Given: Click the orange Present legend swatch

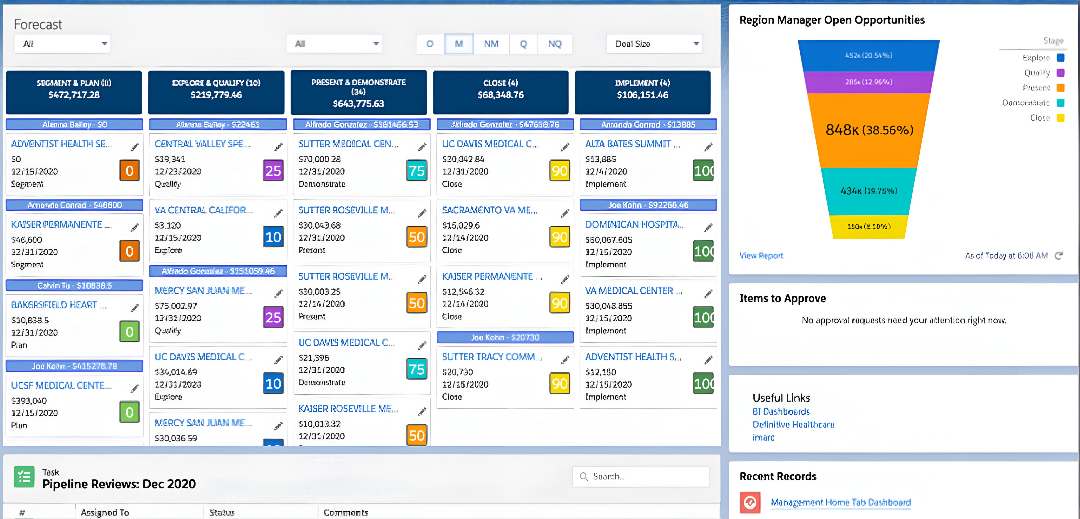Looking at the screenshot, I should pyautogui.click(x=1060, y=88).
